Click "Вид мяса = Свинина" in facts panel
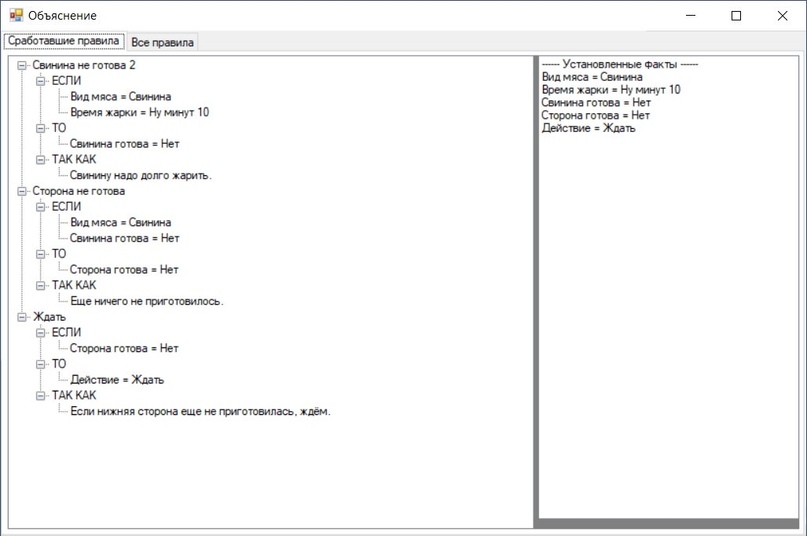 [x=592, y=77]
